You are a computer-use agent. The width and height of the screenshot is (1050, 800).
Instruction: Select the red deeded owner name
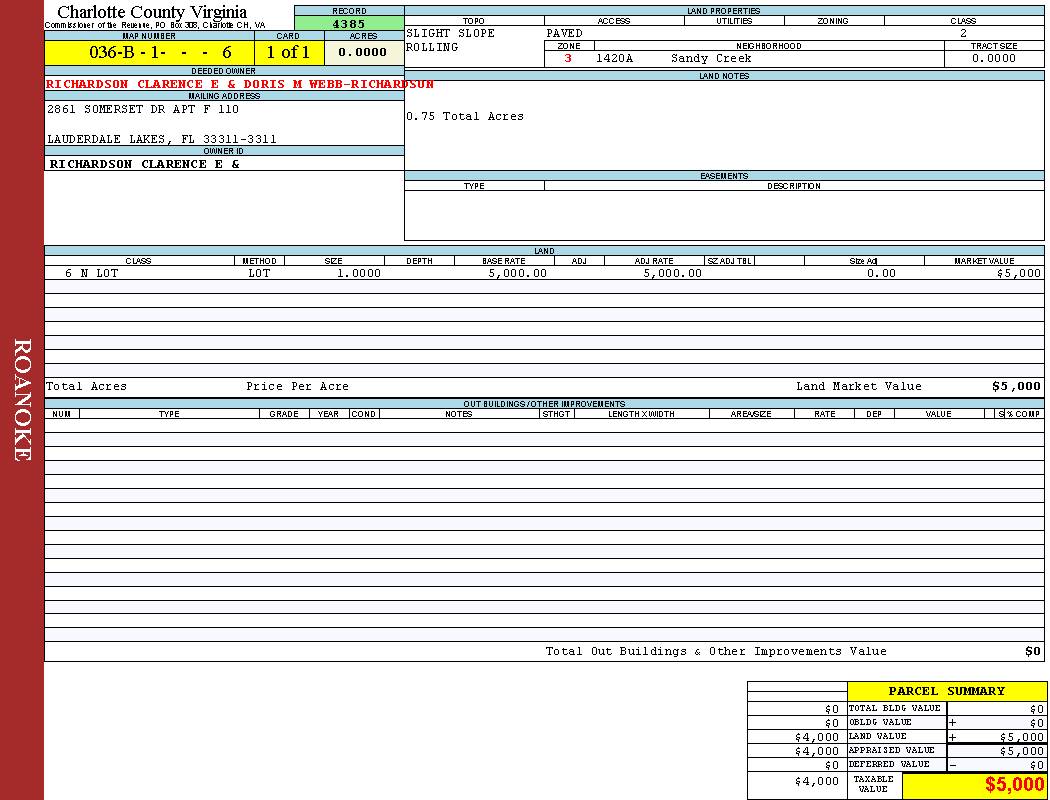pos(240,85)
